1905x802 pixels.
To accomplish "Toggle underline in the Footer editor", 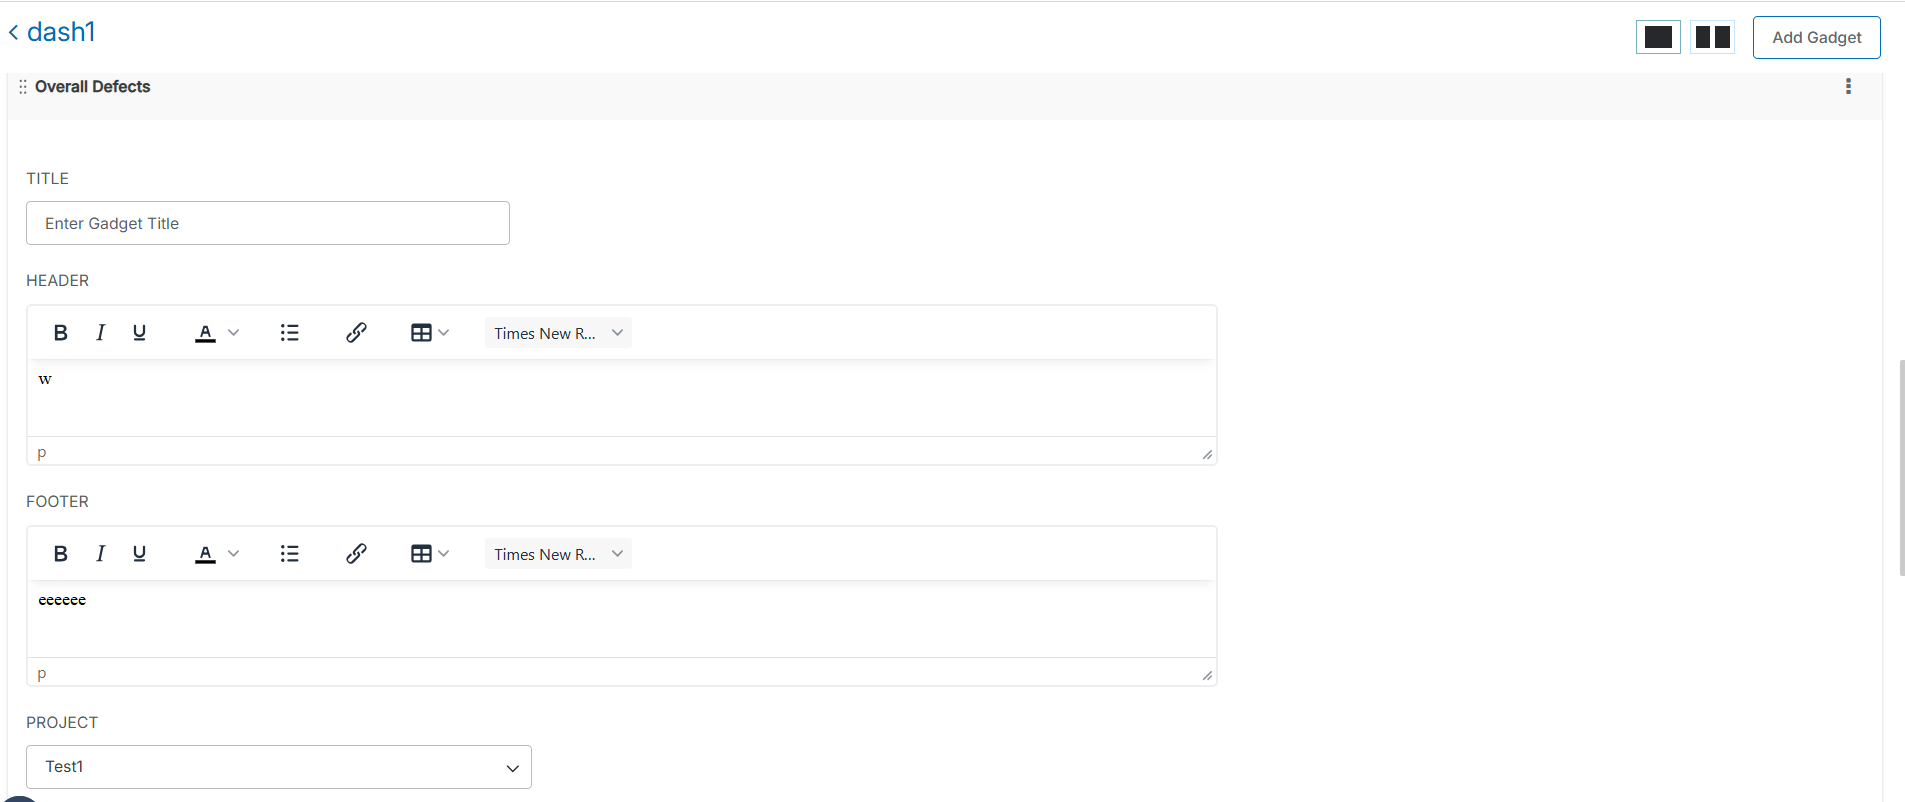I will pos(138,553).
